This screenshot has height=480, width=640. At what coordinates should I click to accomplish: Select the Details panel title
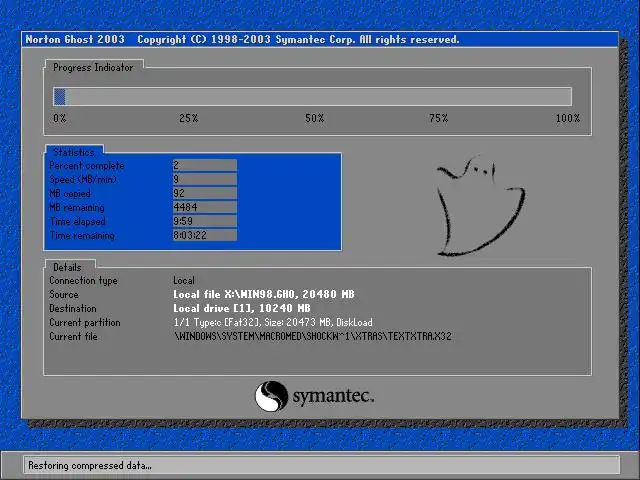(67, 267)
